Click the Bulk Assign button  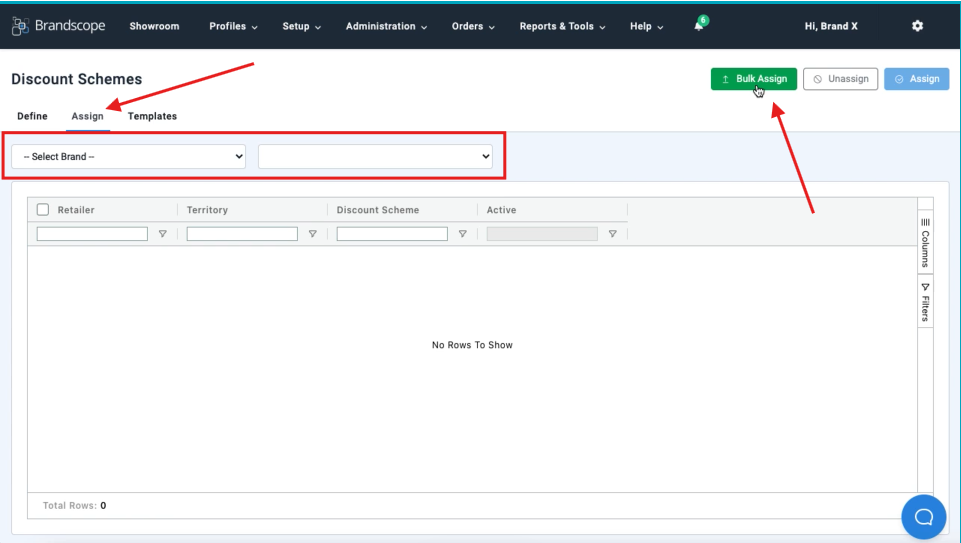point(754,79)
